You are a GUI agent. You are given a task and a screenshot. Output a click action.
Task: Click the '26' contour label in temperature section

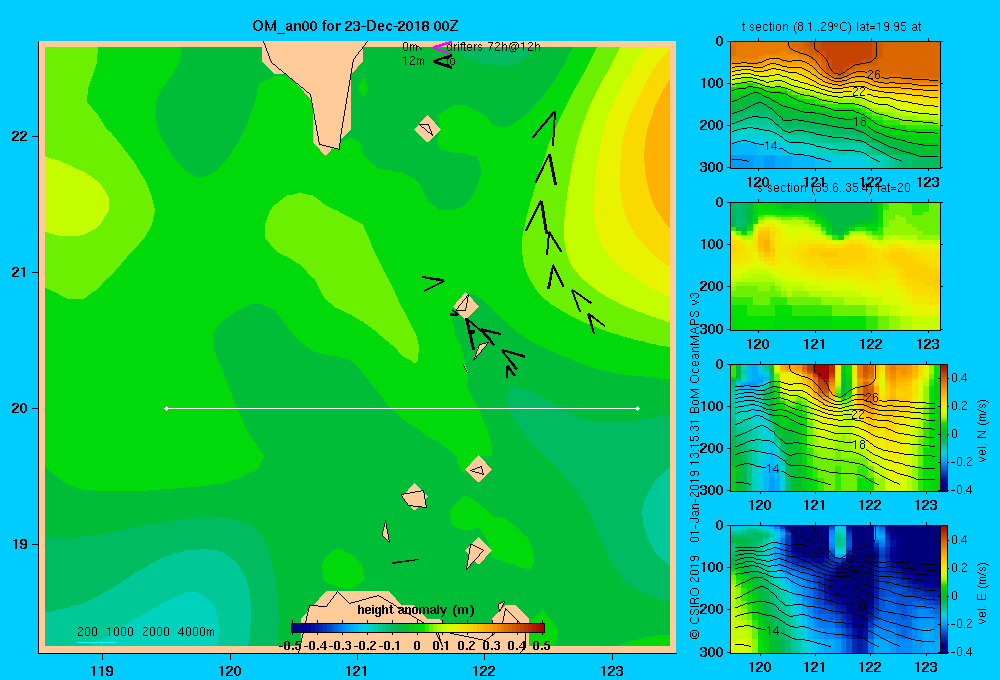874,75
